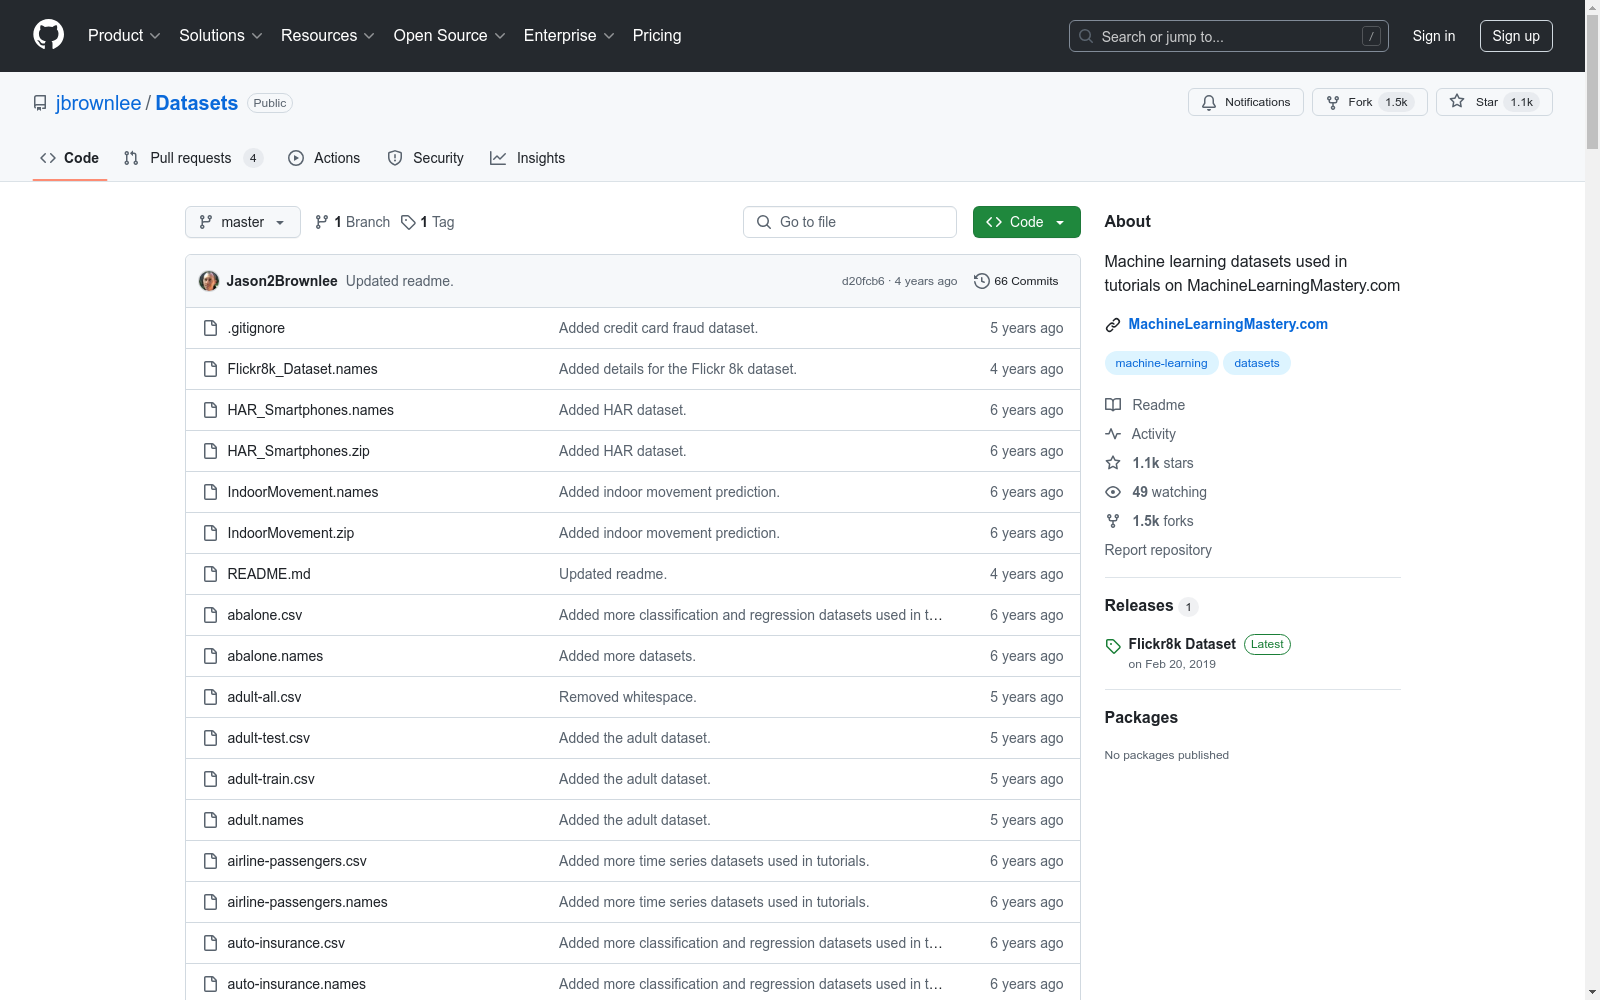Switch to the Security tab
Image resolution: width=1600 pixels, height=1000 pixels.
click(426, 158)
